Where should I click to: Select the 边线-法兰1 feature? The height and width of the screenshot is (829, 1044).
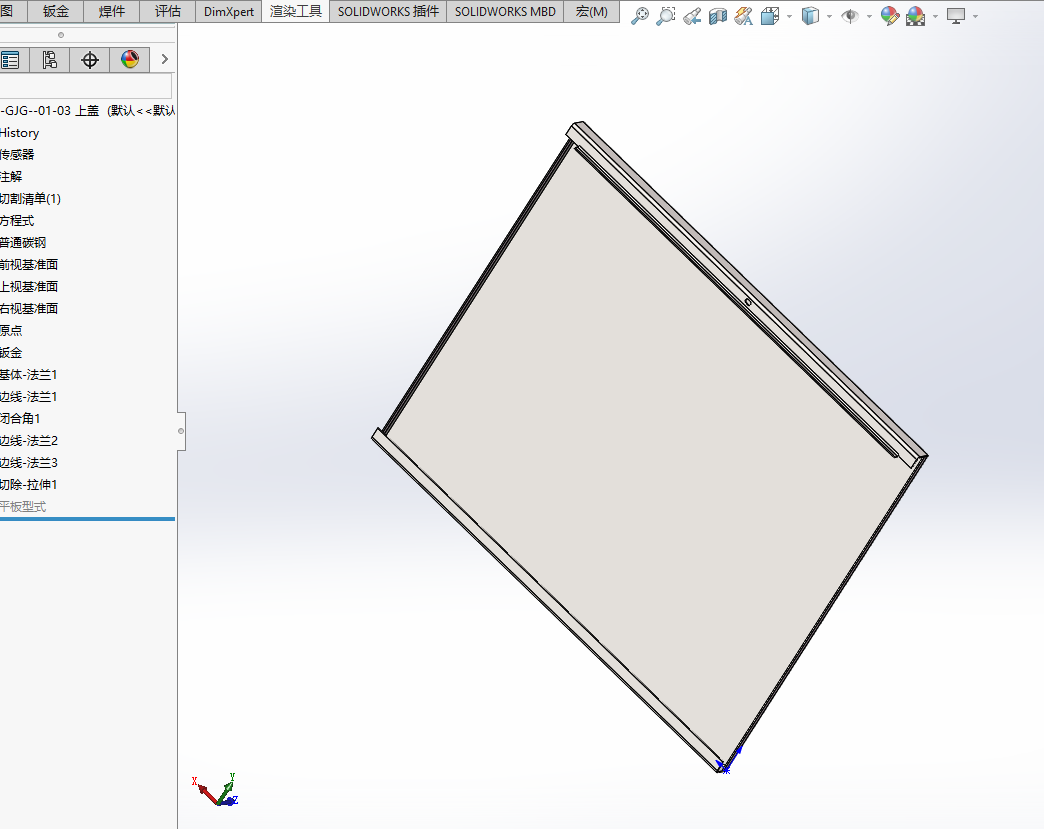click(29, 396)
